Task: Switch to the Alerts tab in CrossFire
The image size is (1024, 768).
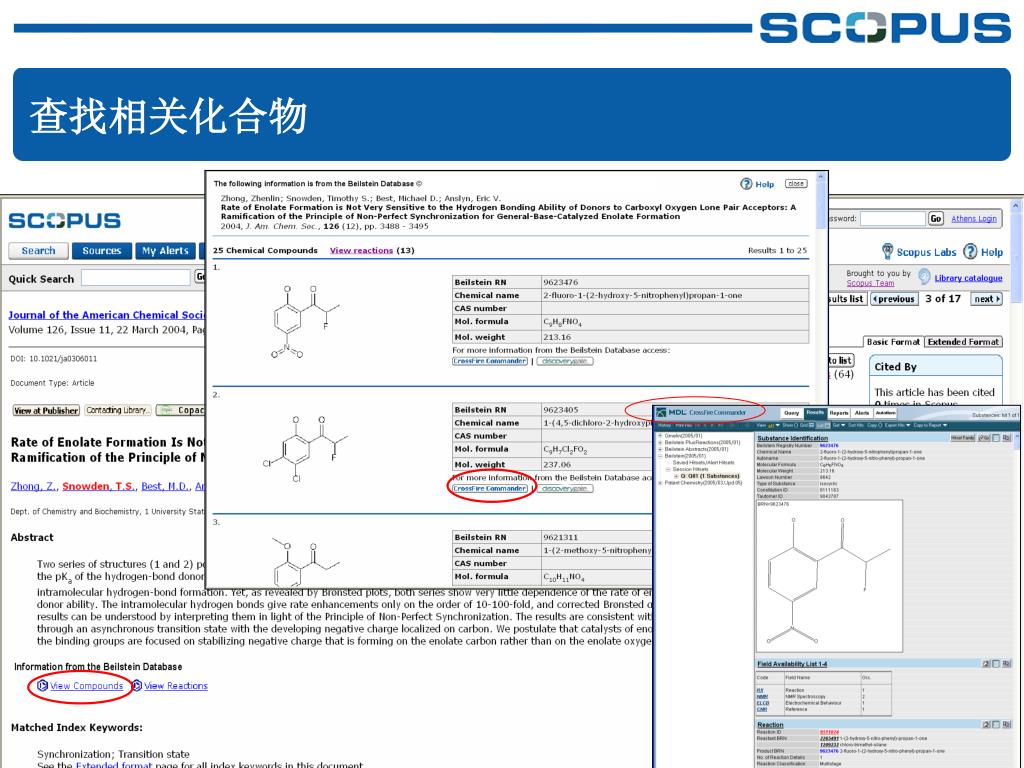Action: [x=862, y=413]
